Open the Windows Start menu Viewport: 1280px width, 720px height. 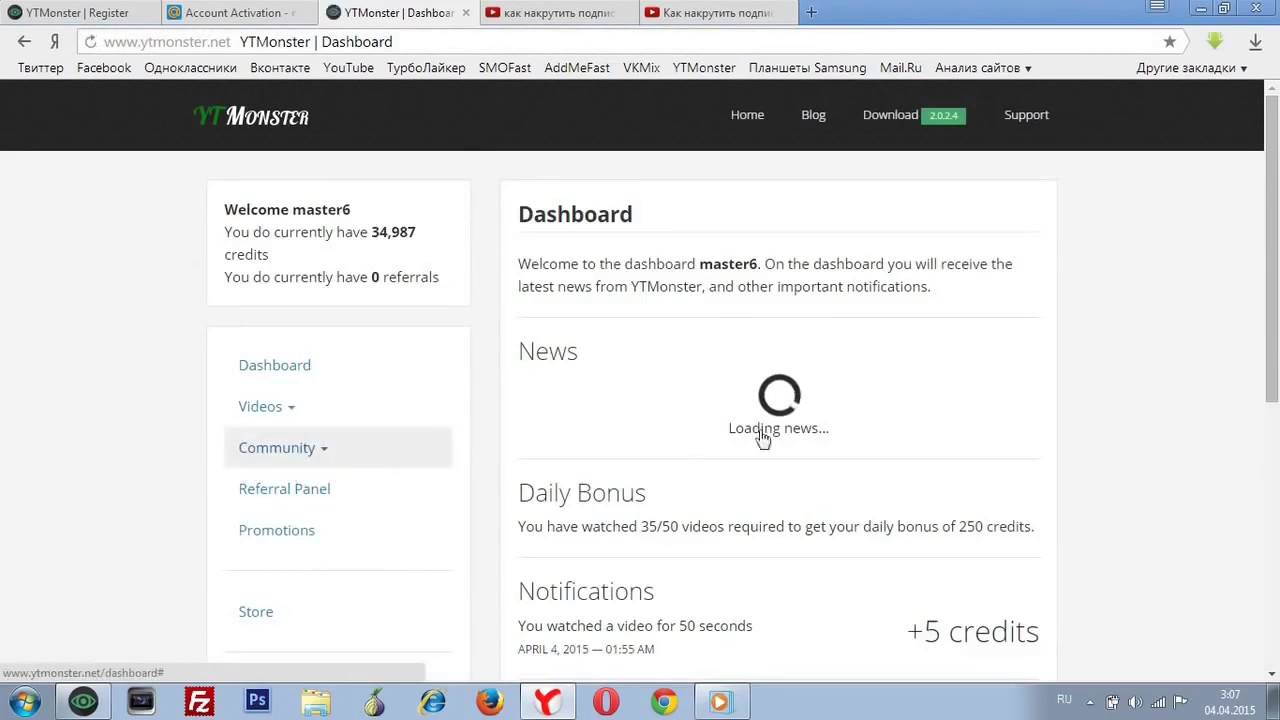[24, 702]
